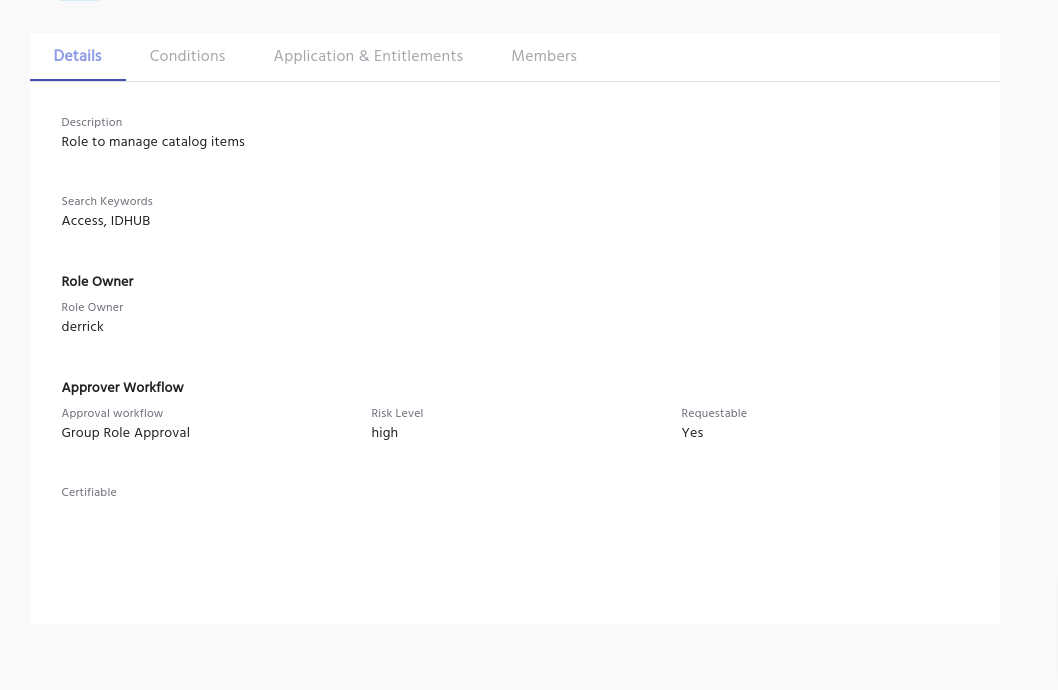Viewport: 1058px width, 690px height.
Task: Select the 'Yes' requestable value
Action: [x=692, y=433]
